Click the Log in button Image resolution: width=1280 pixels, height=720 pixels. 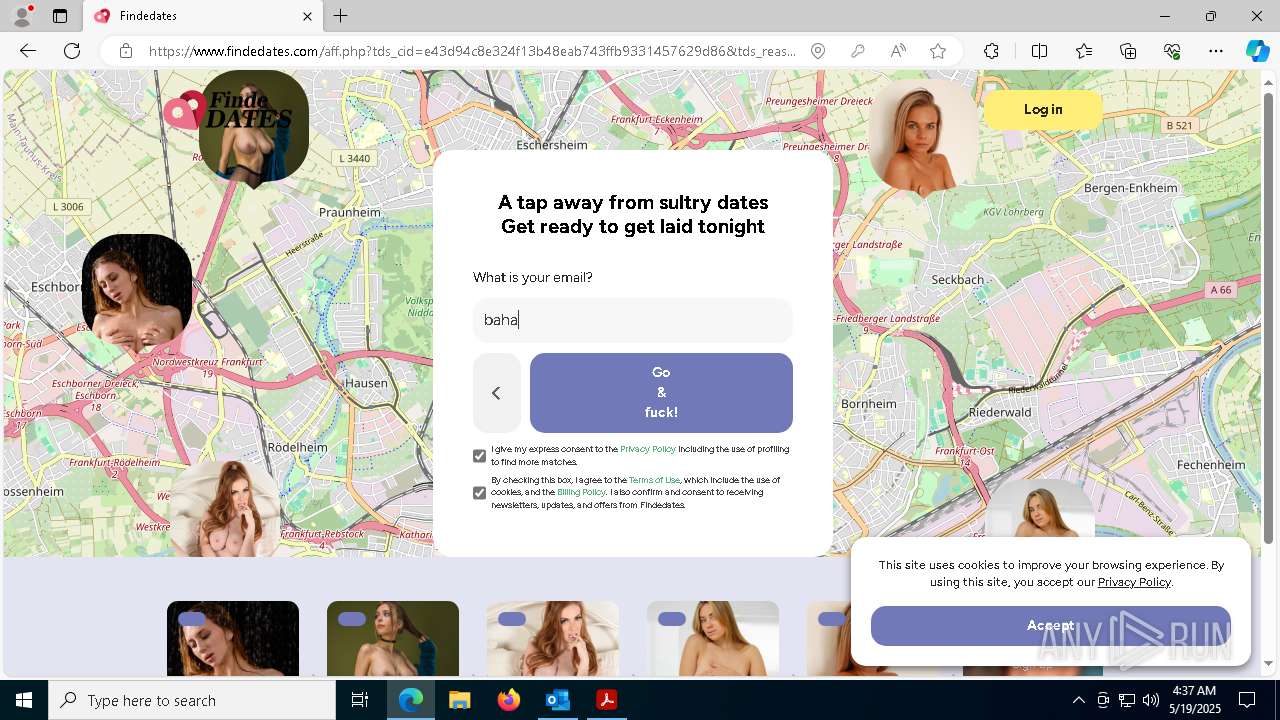point(1043,110)
